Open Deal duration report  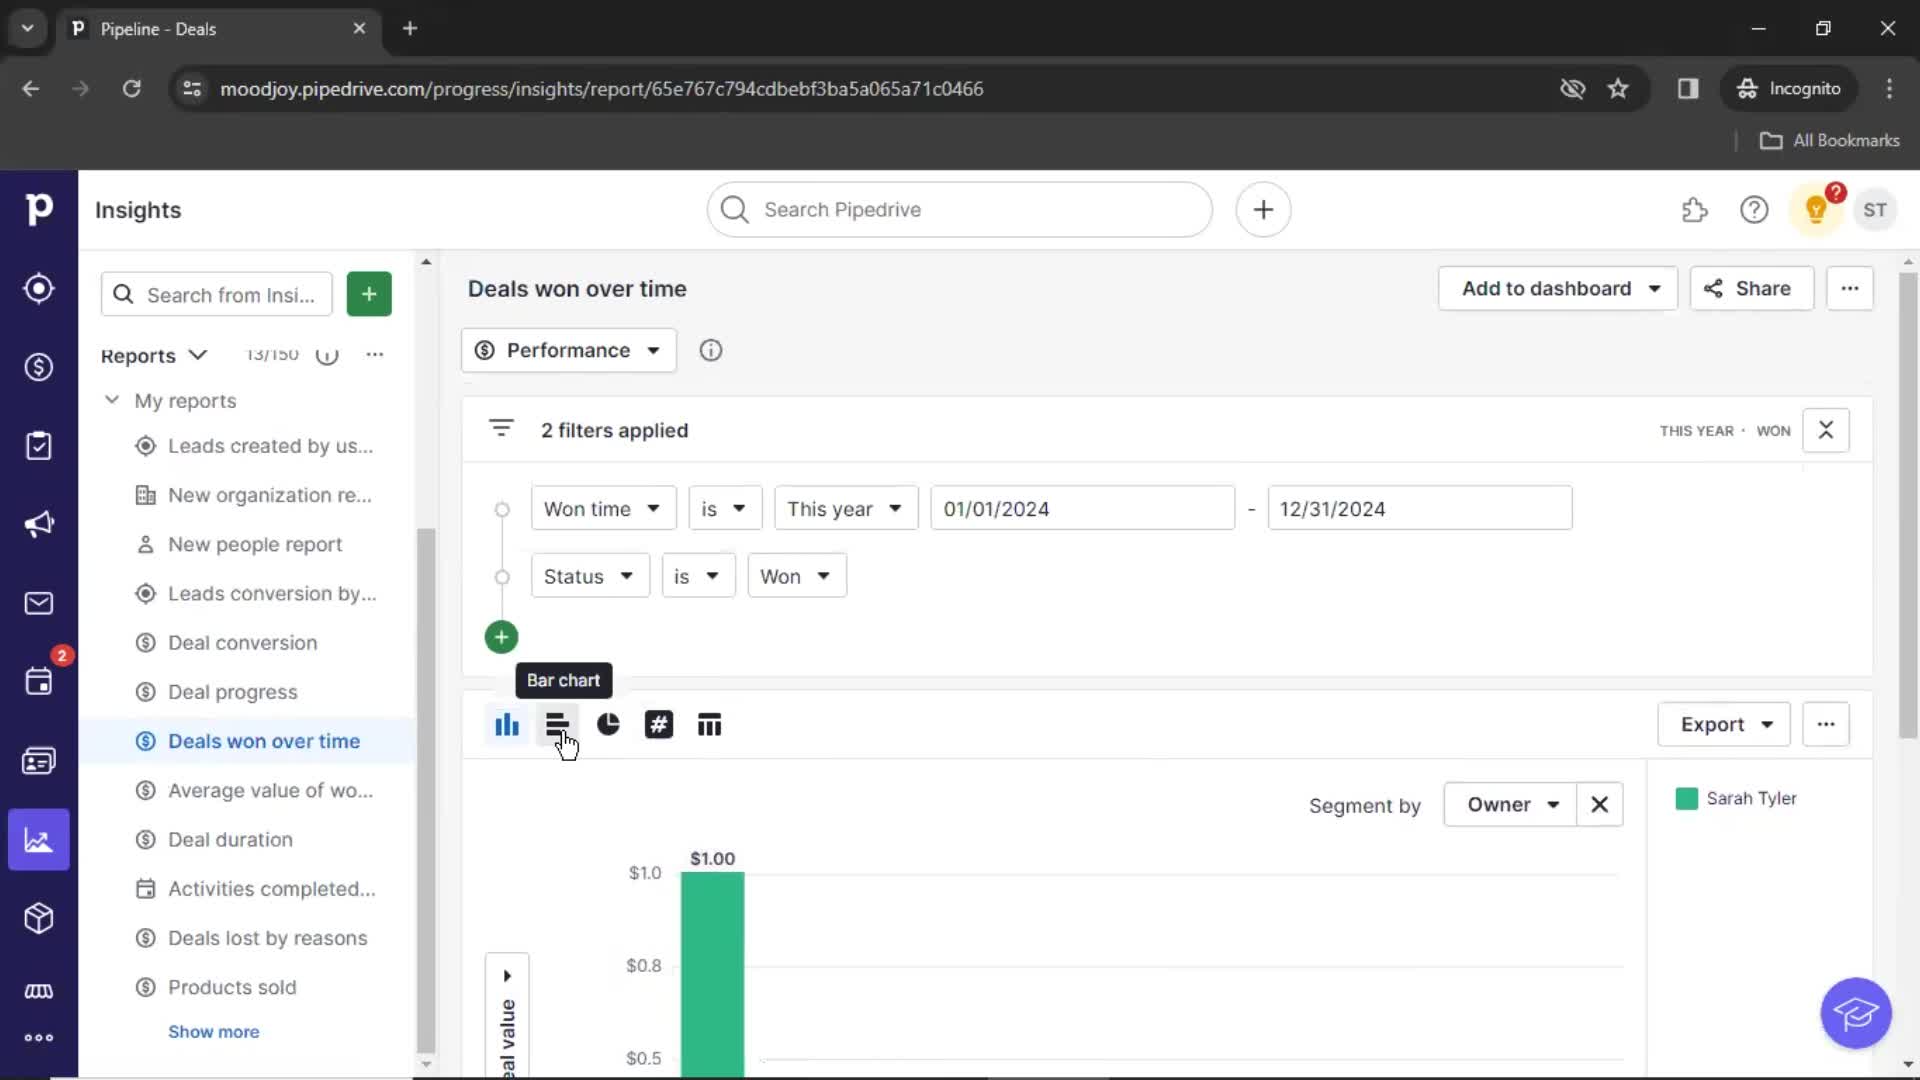pyautogui.click(x=230, y=840)
